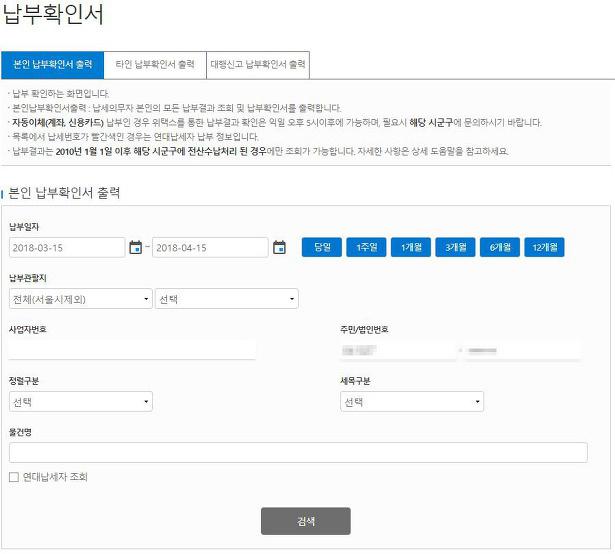Click the 본인 납부확인서 출력 section heading
Viewport: 615px width, 554px height.
[64, 193]
